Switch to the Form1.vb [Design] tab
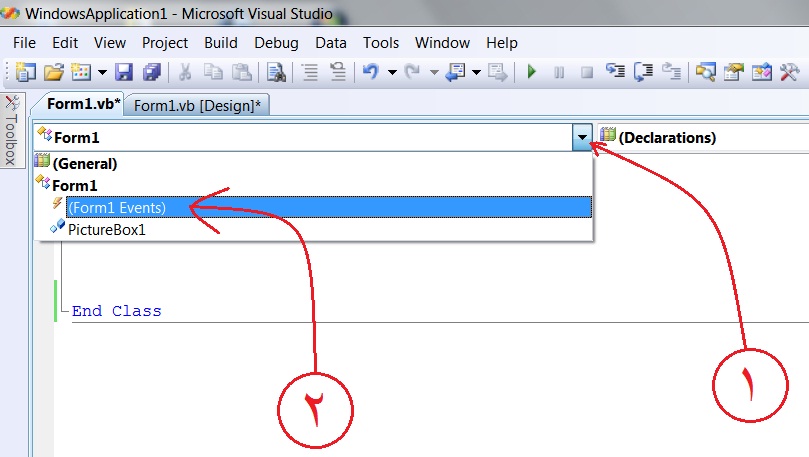 point(197,105)
